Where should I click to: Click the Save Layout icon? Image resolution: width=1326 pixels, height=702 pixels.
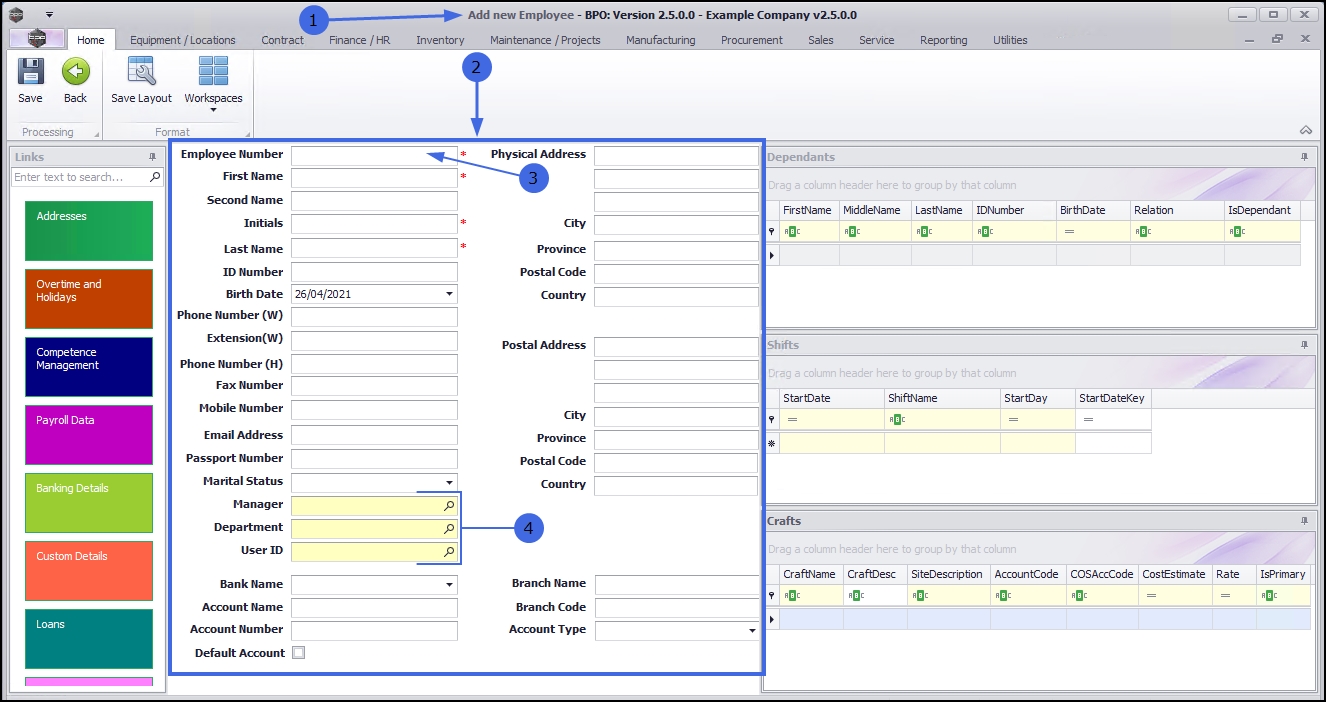coord(141,72)
